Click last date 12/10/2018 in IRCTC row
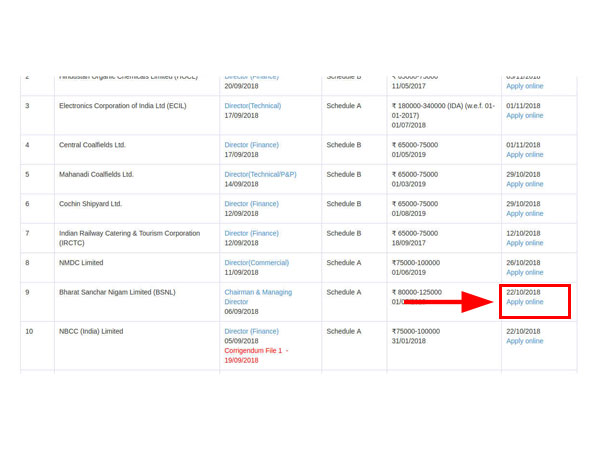600x450 pixels. point(523,233)
